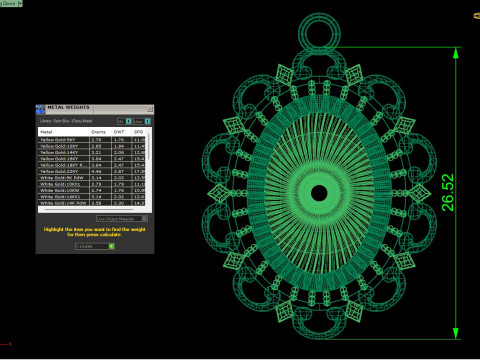Click the metal table's vertical scrollbar
480x360 pixels.
pos(148,147)
